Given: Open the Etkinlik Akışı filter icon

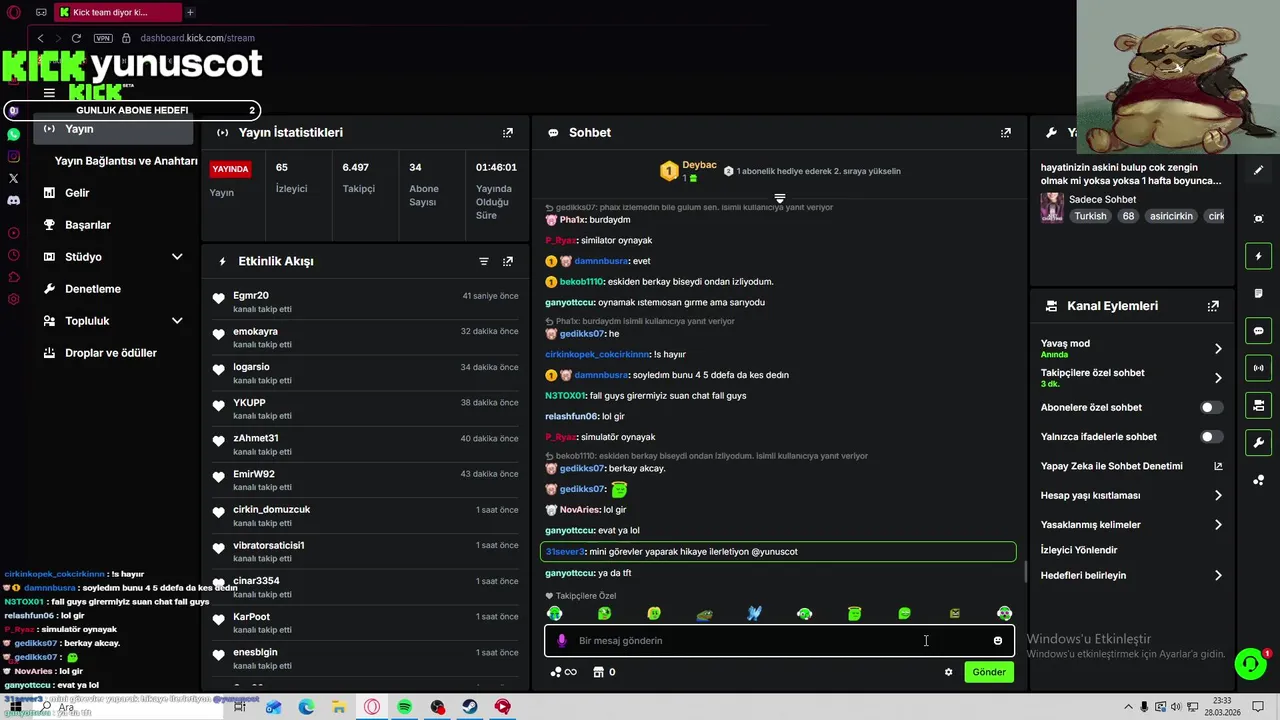Looking at the screenshot, I should click(484, 261).
